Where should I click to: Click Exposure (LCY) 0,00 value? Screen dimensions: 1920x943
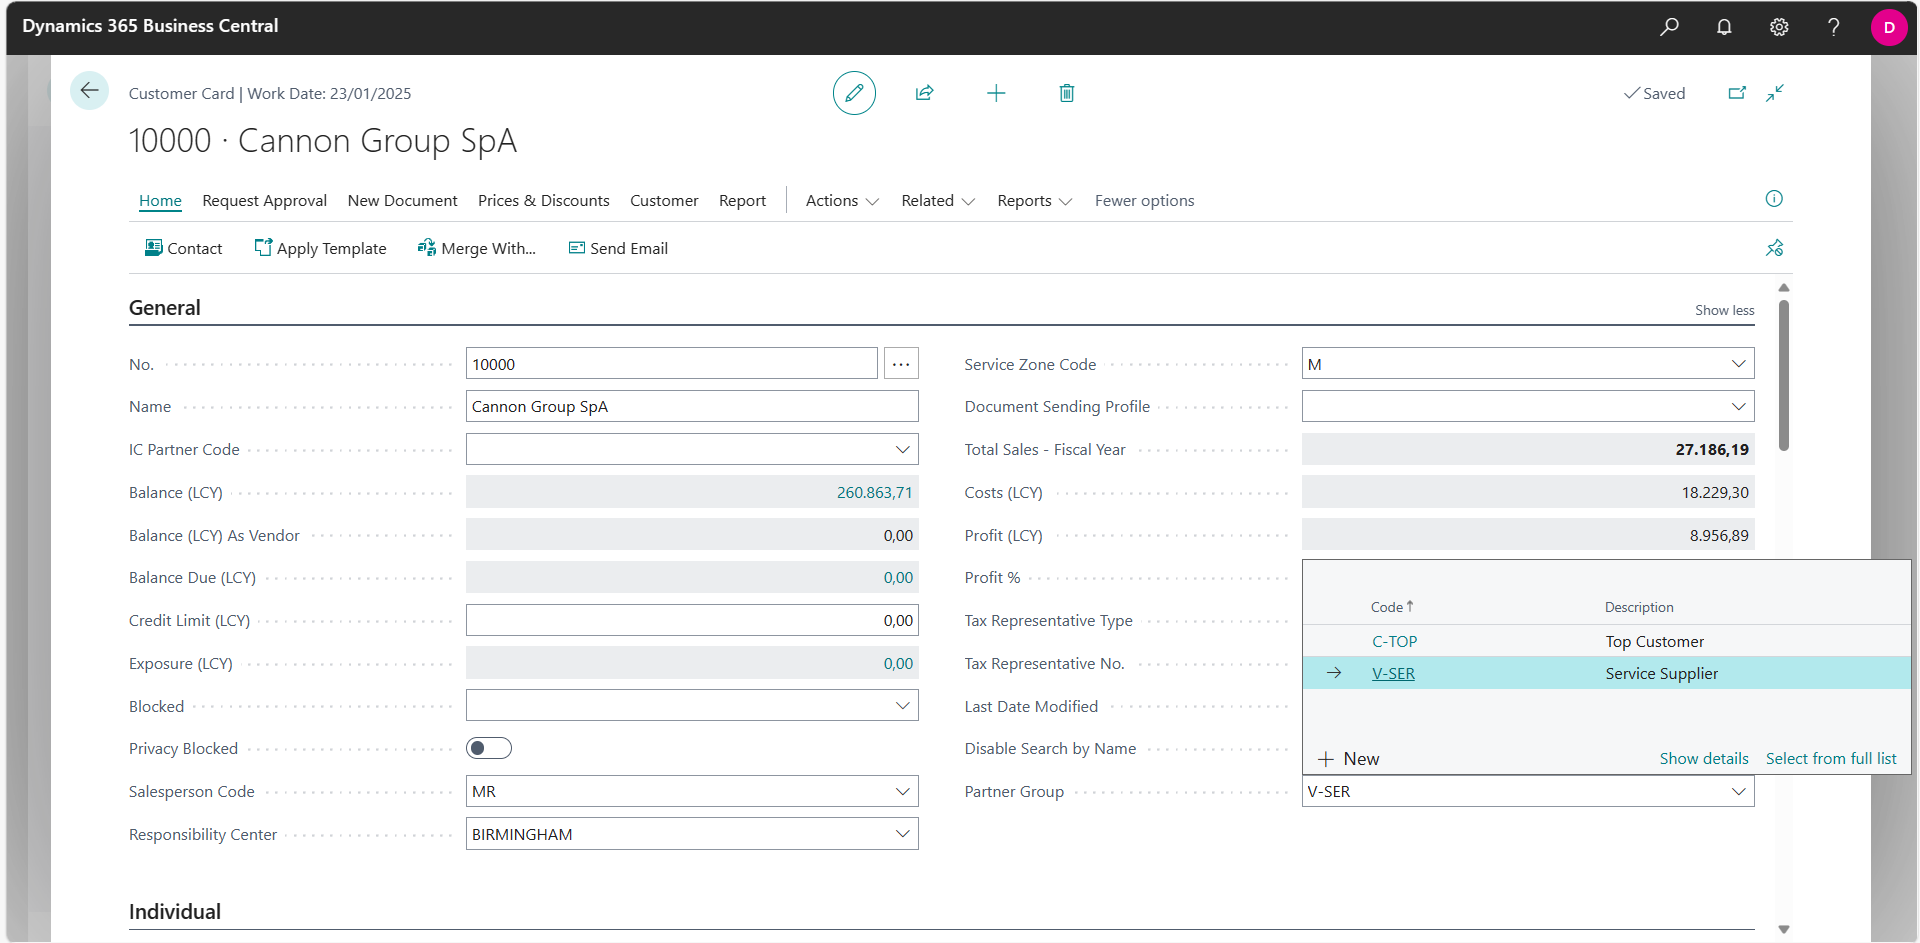tap(898, 664)
